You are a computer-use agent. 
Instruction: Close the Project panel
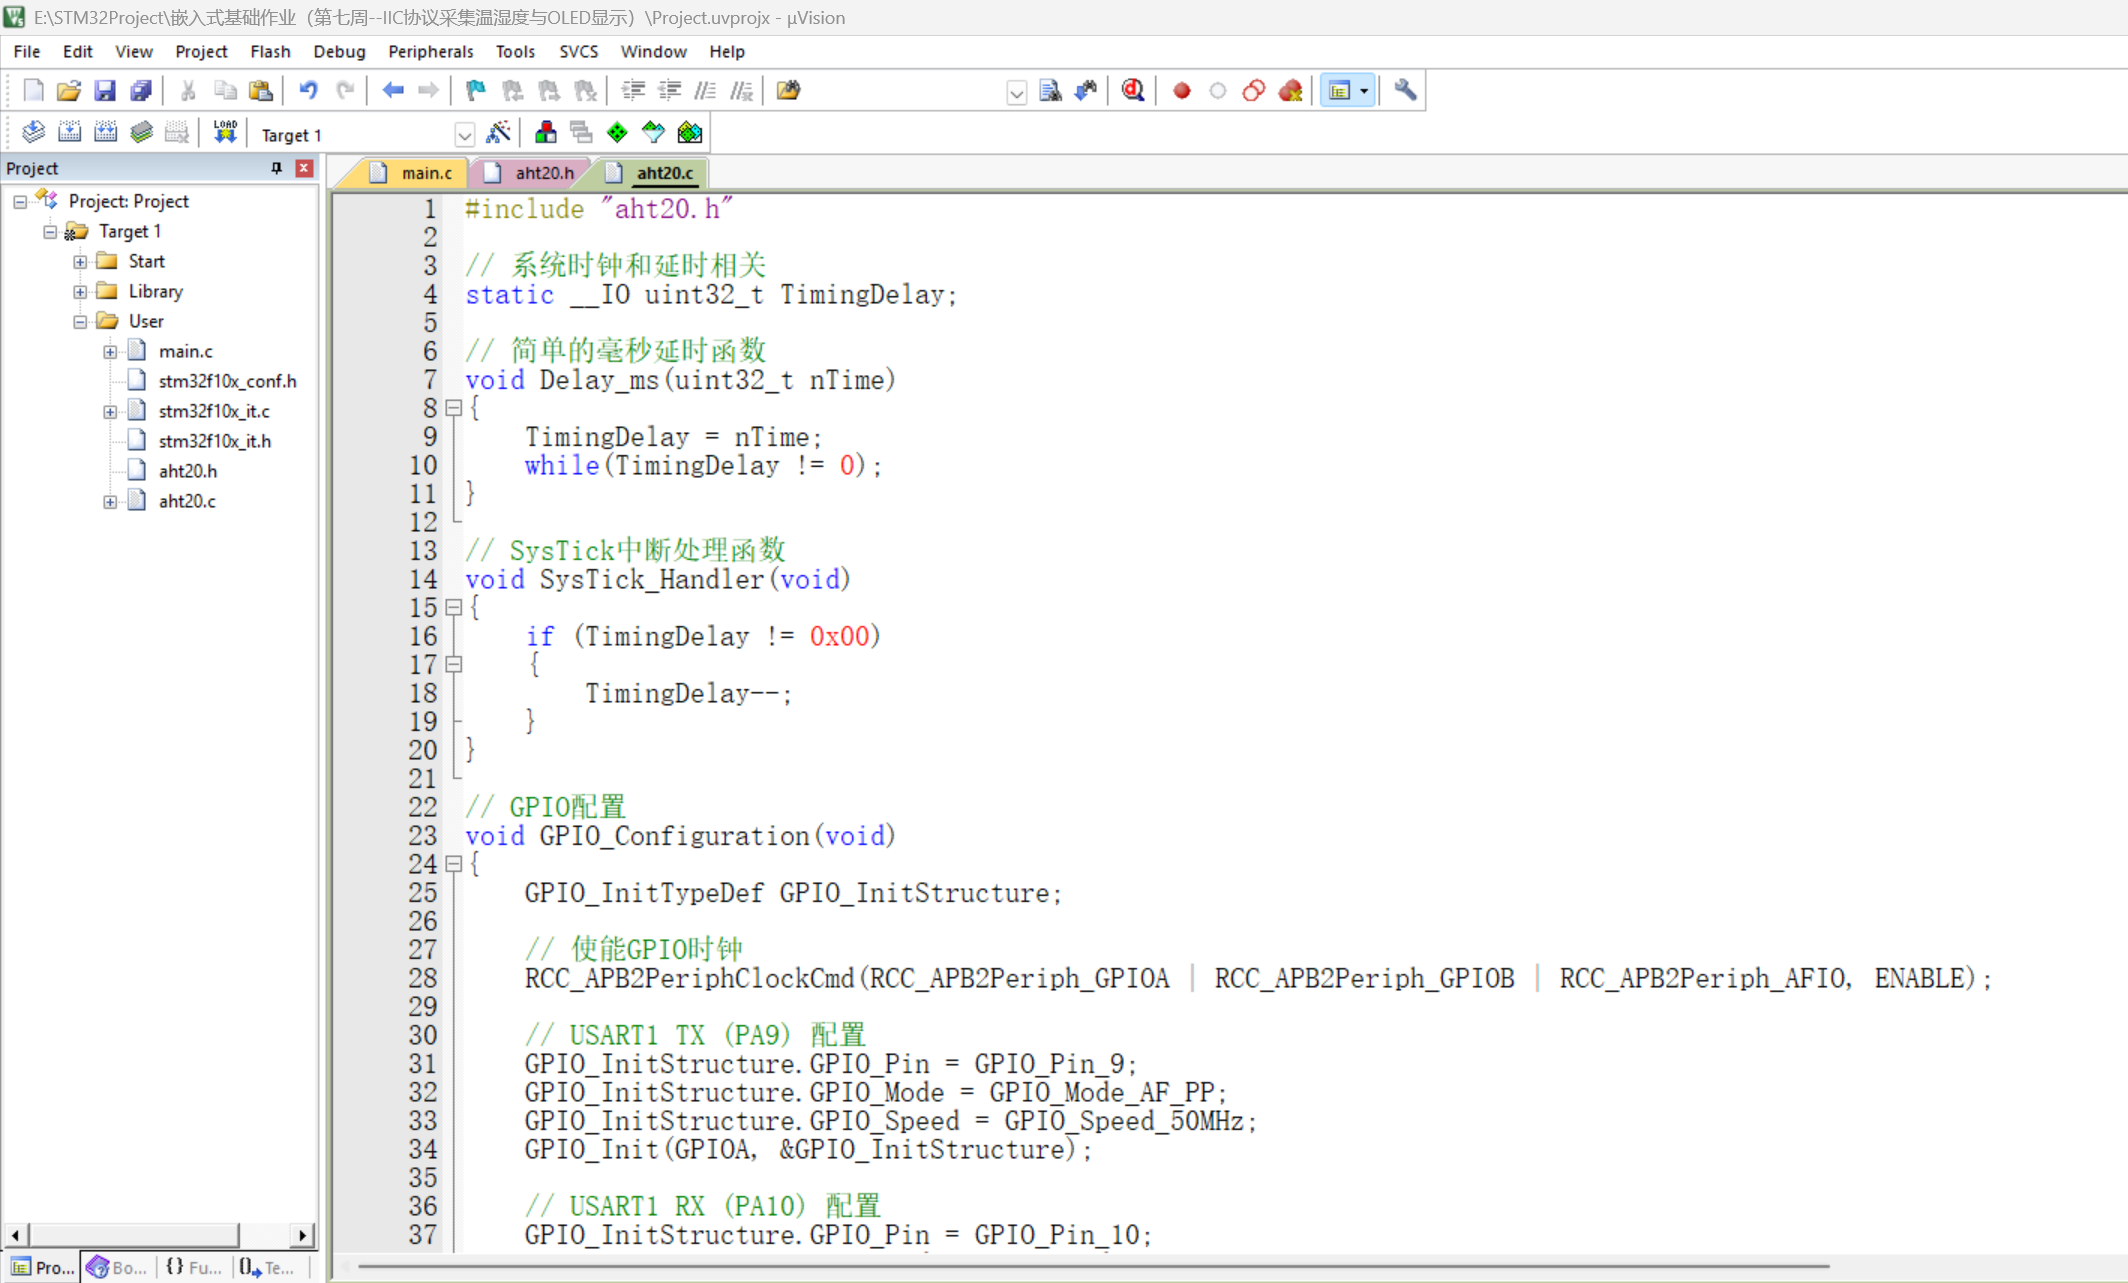[304, 168]
